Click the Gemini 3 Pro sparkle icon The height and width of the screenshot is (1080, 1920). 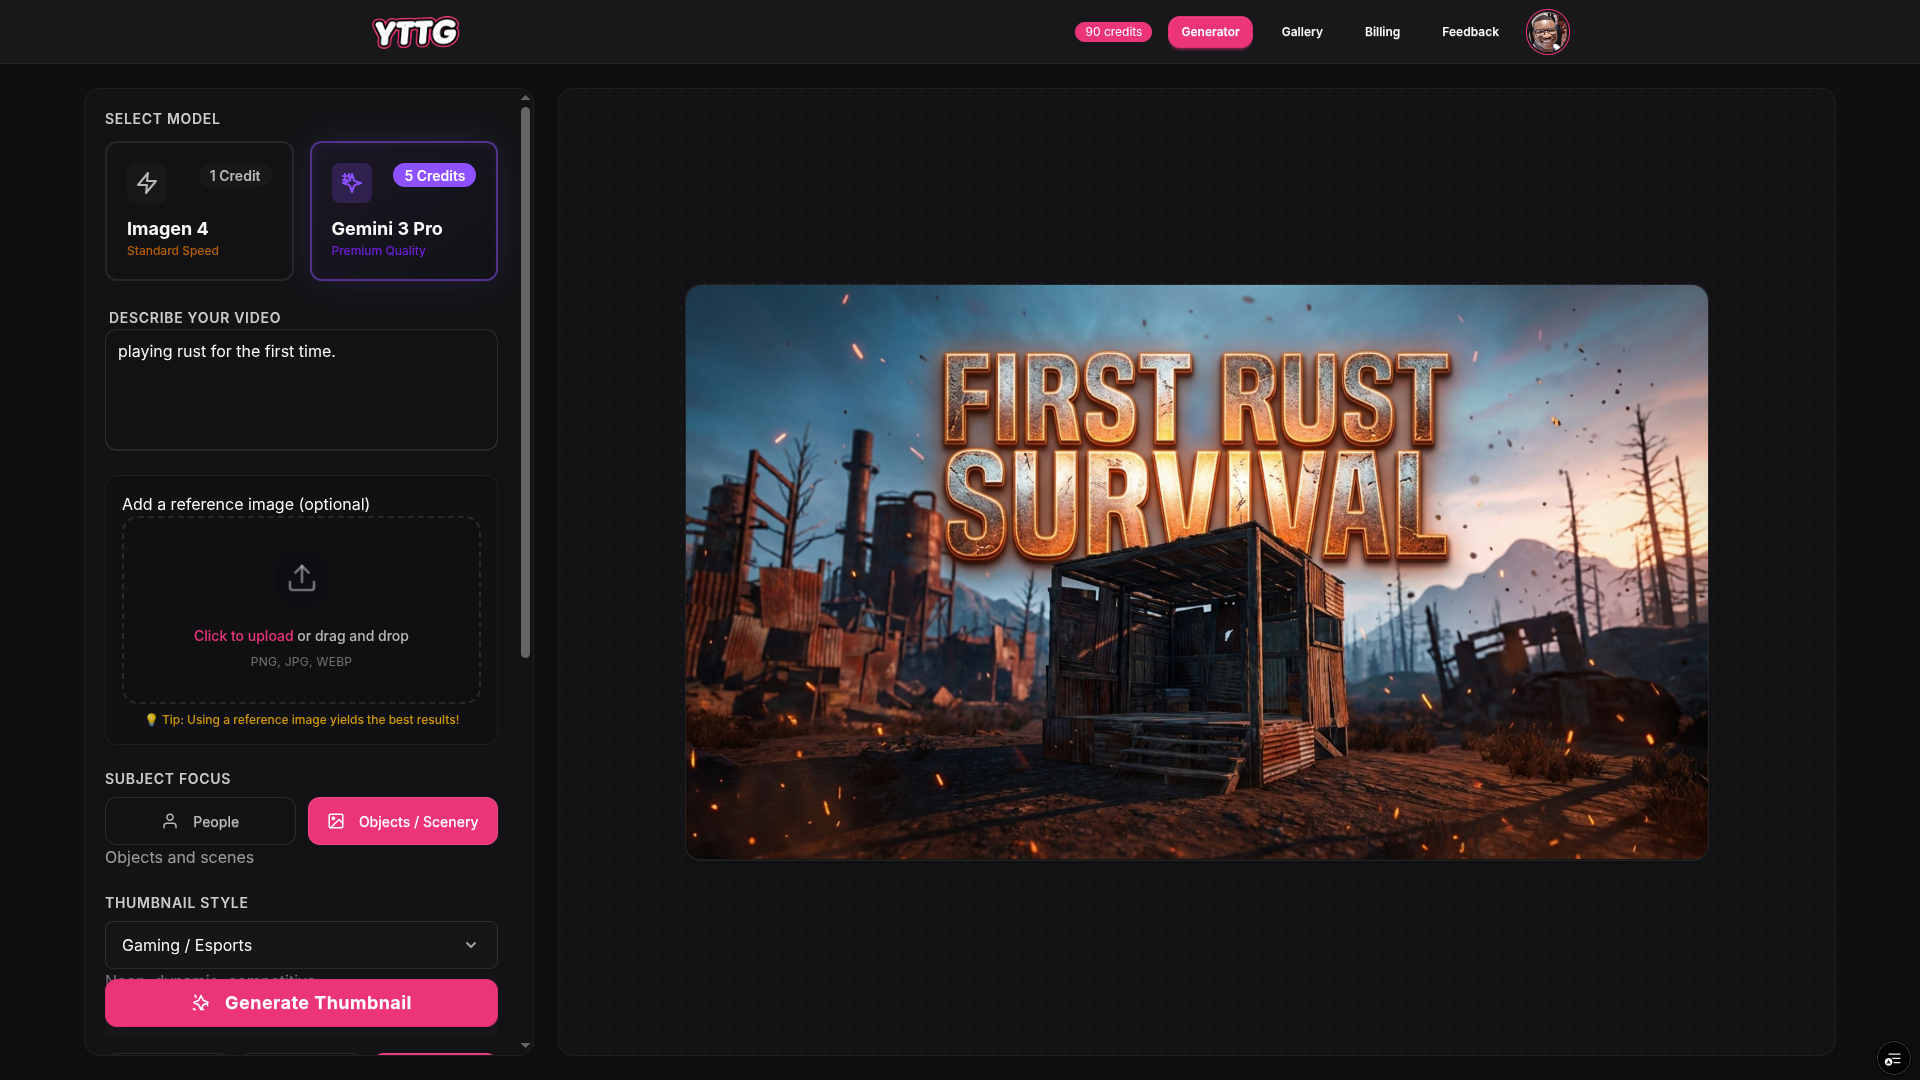(x=352, y=183)
